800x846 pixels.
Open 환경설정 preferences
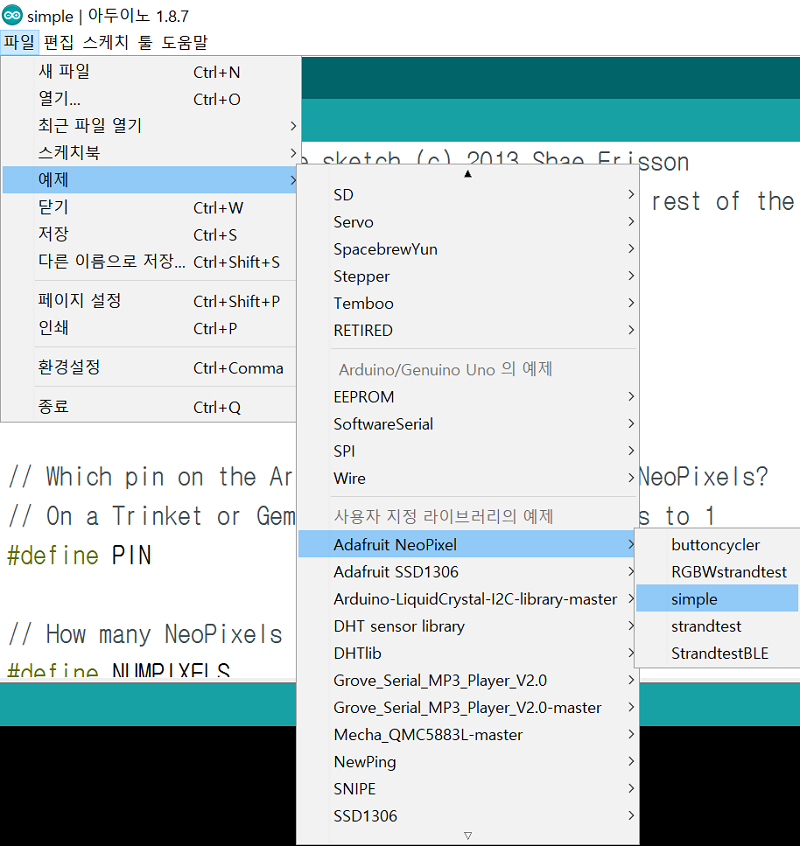click(149, 367)
